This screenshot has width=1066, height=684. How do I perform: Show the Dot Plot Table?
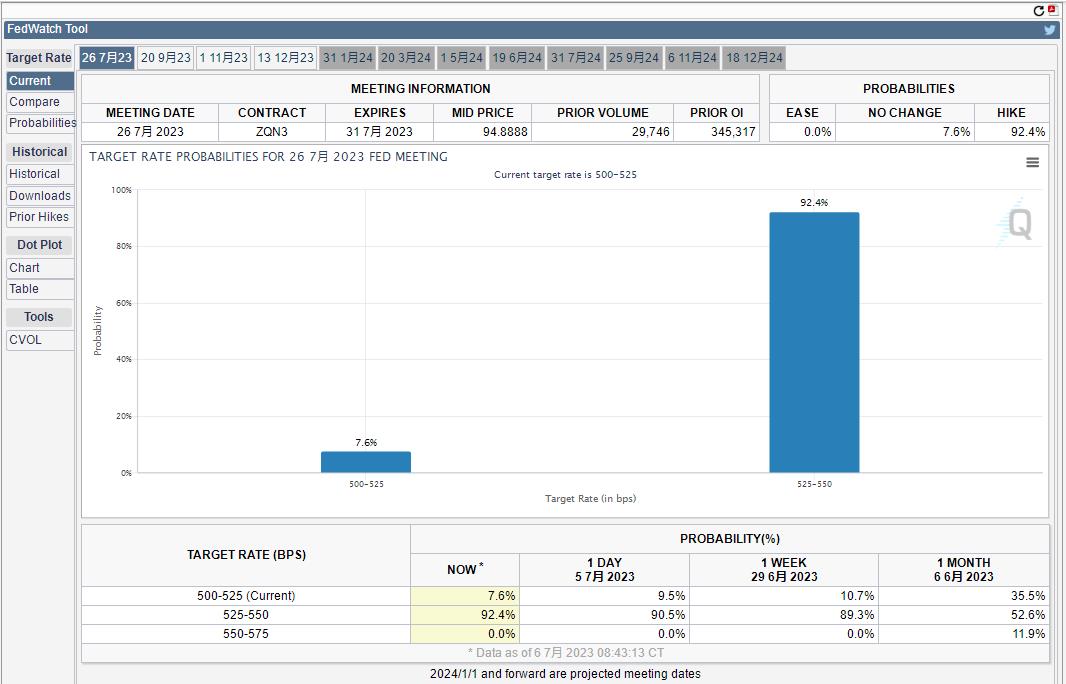(25, 289)
